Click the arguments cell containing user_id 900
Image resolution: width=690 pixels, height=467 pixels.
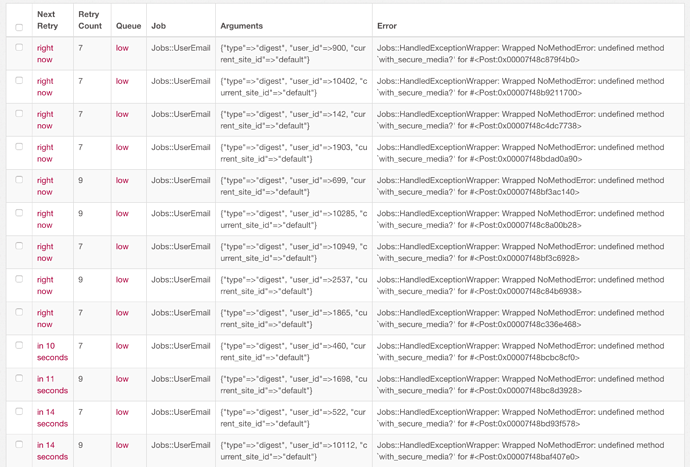(294, 54)
